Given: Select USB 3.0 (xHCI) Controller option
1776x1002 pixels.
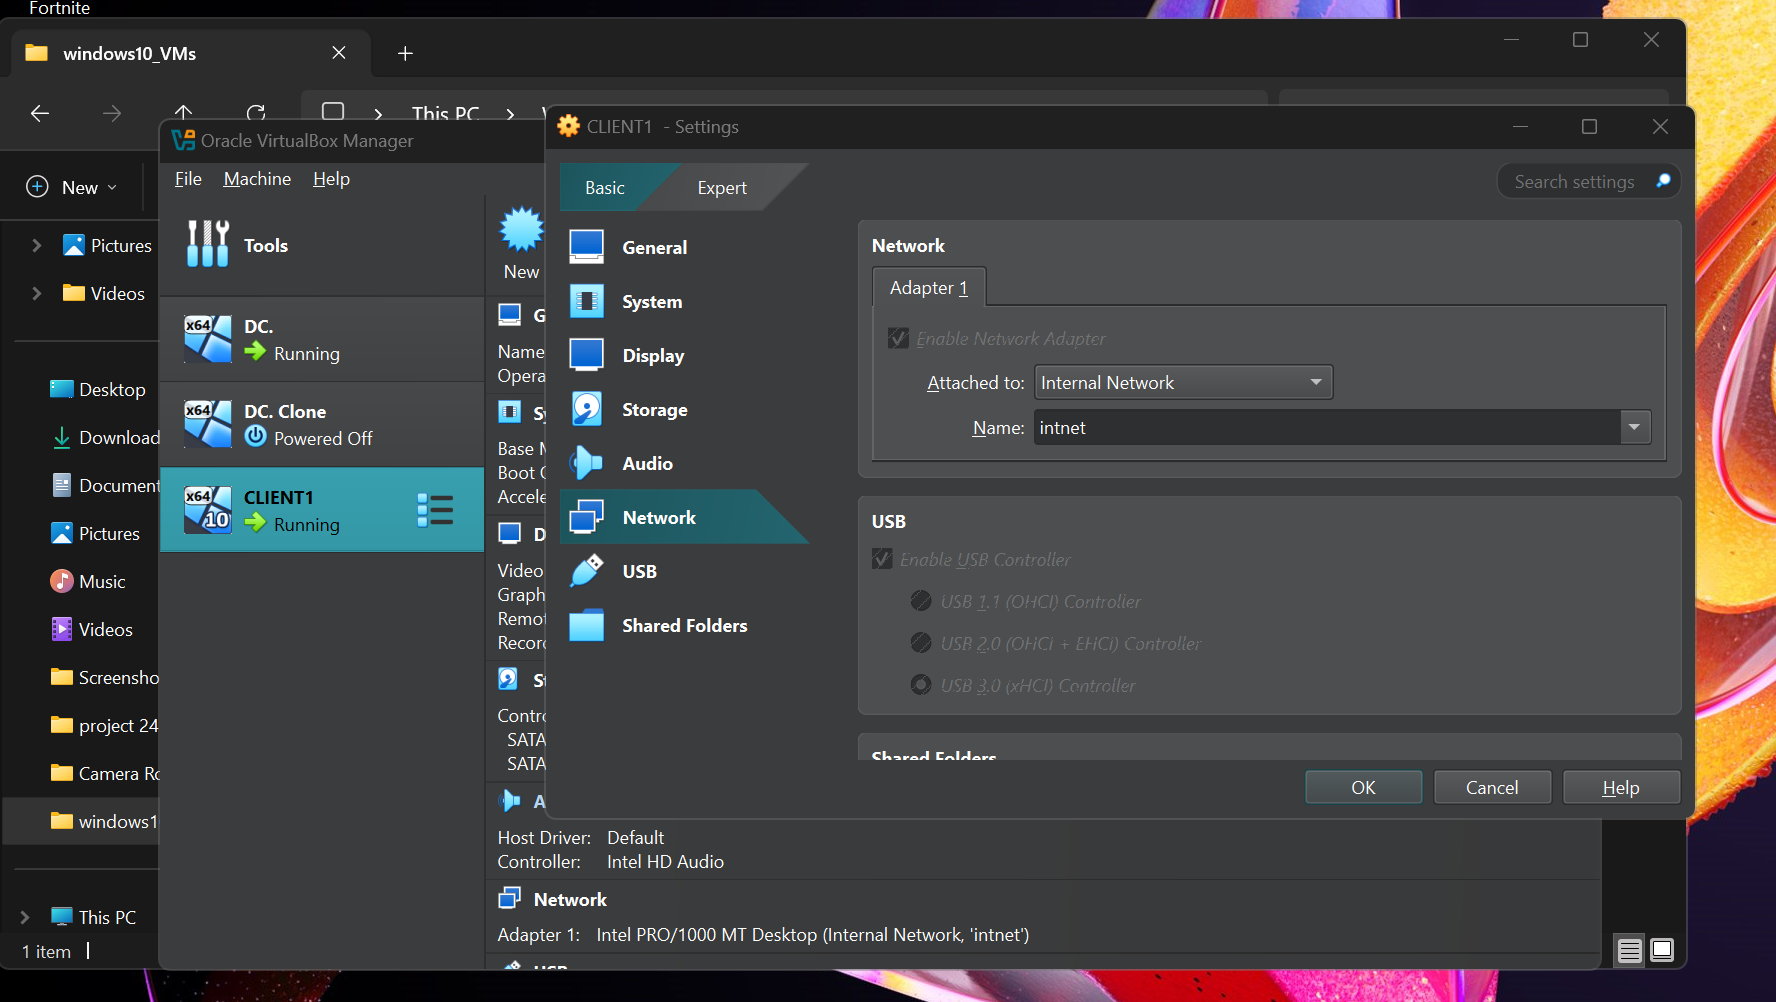Looking at the screenshot, I should pos(921,685).
